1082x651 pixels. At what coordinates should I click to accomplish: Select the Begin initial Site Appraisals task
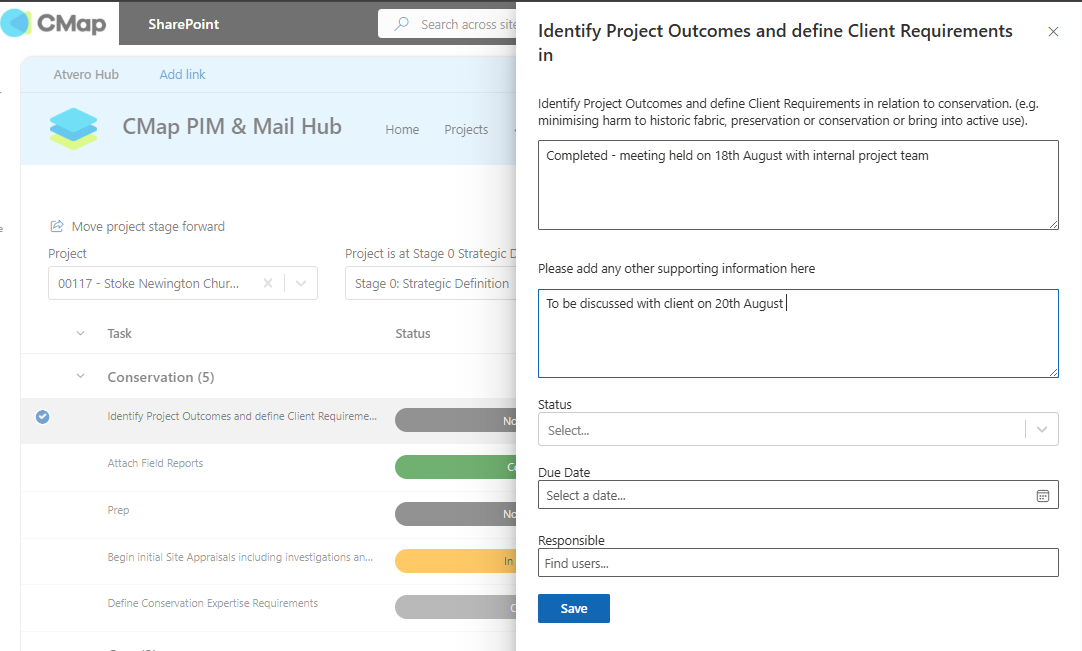(x=240, y=557)
